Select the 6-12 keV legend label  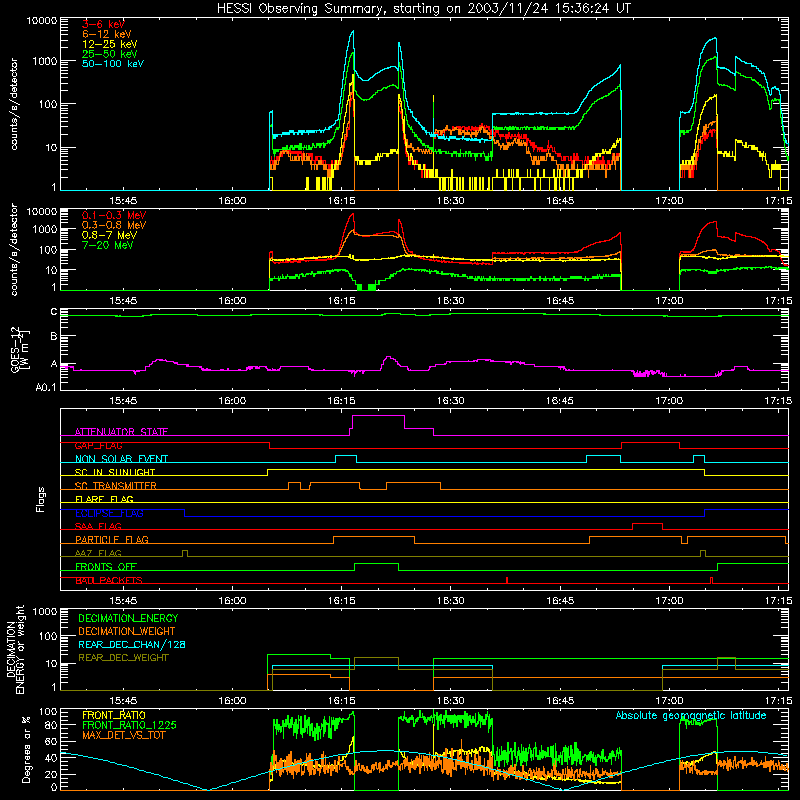107,34
